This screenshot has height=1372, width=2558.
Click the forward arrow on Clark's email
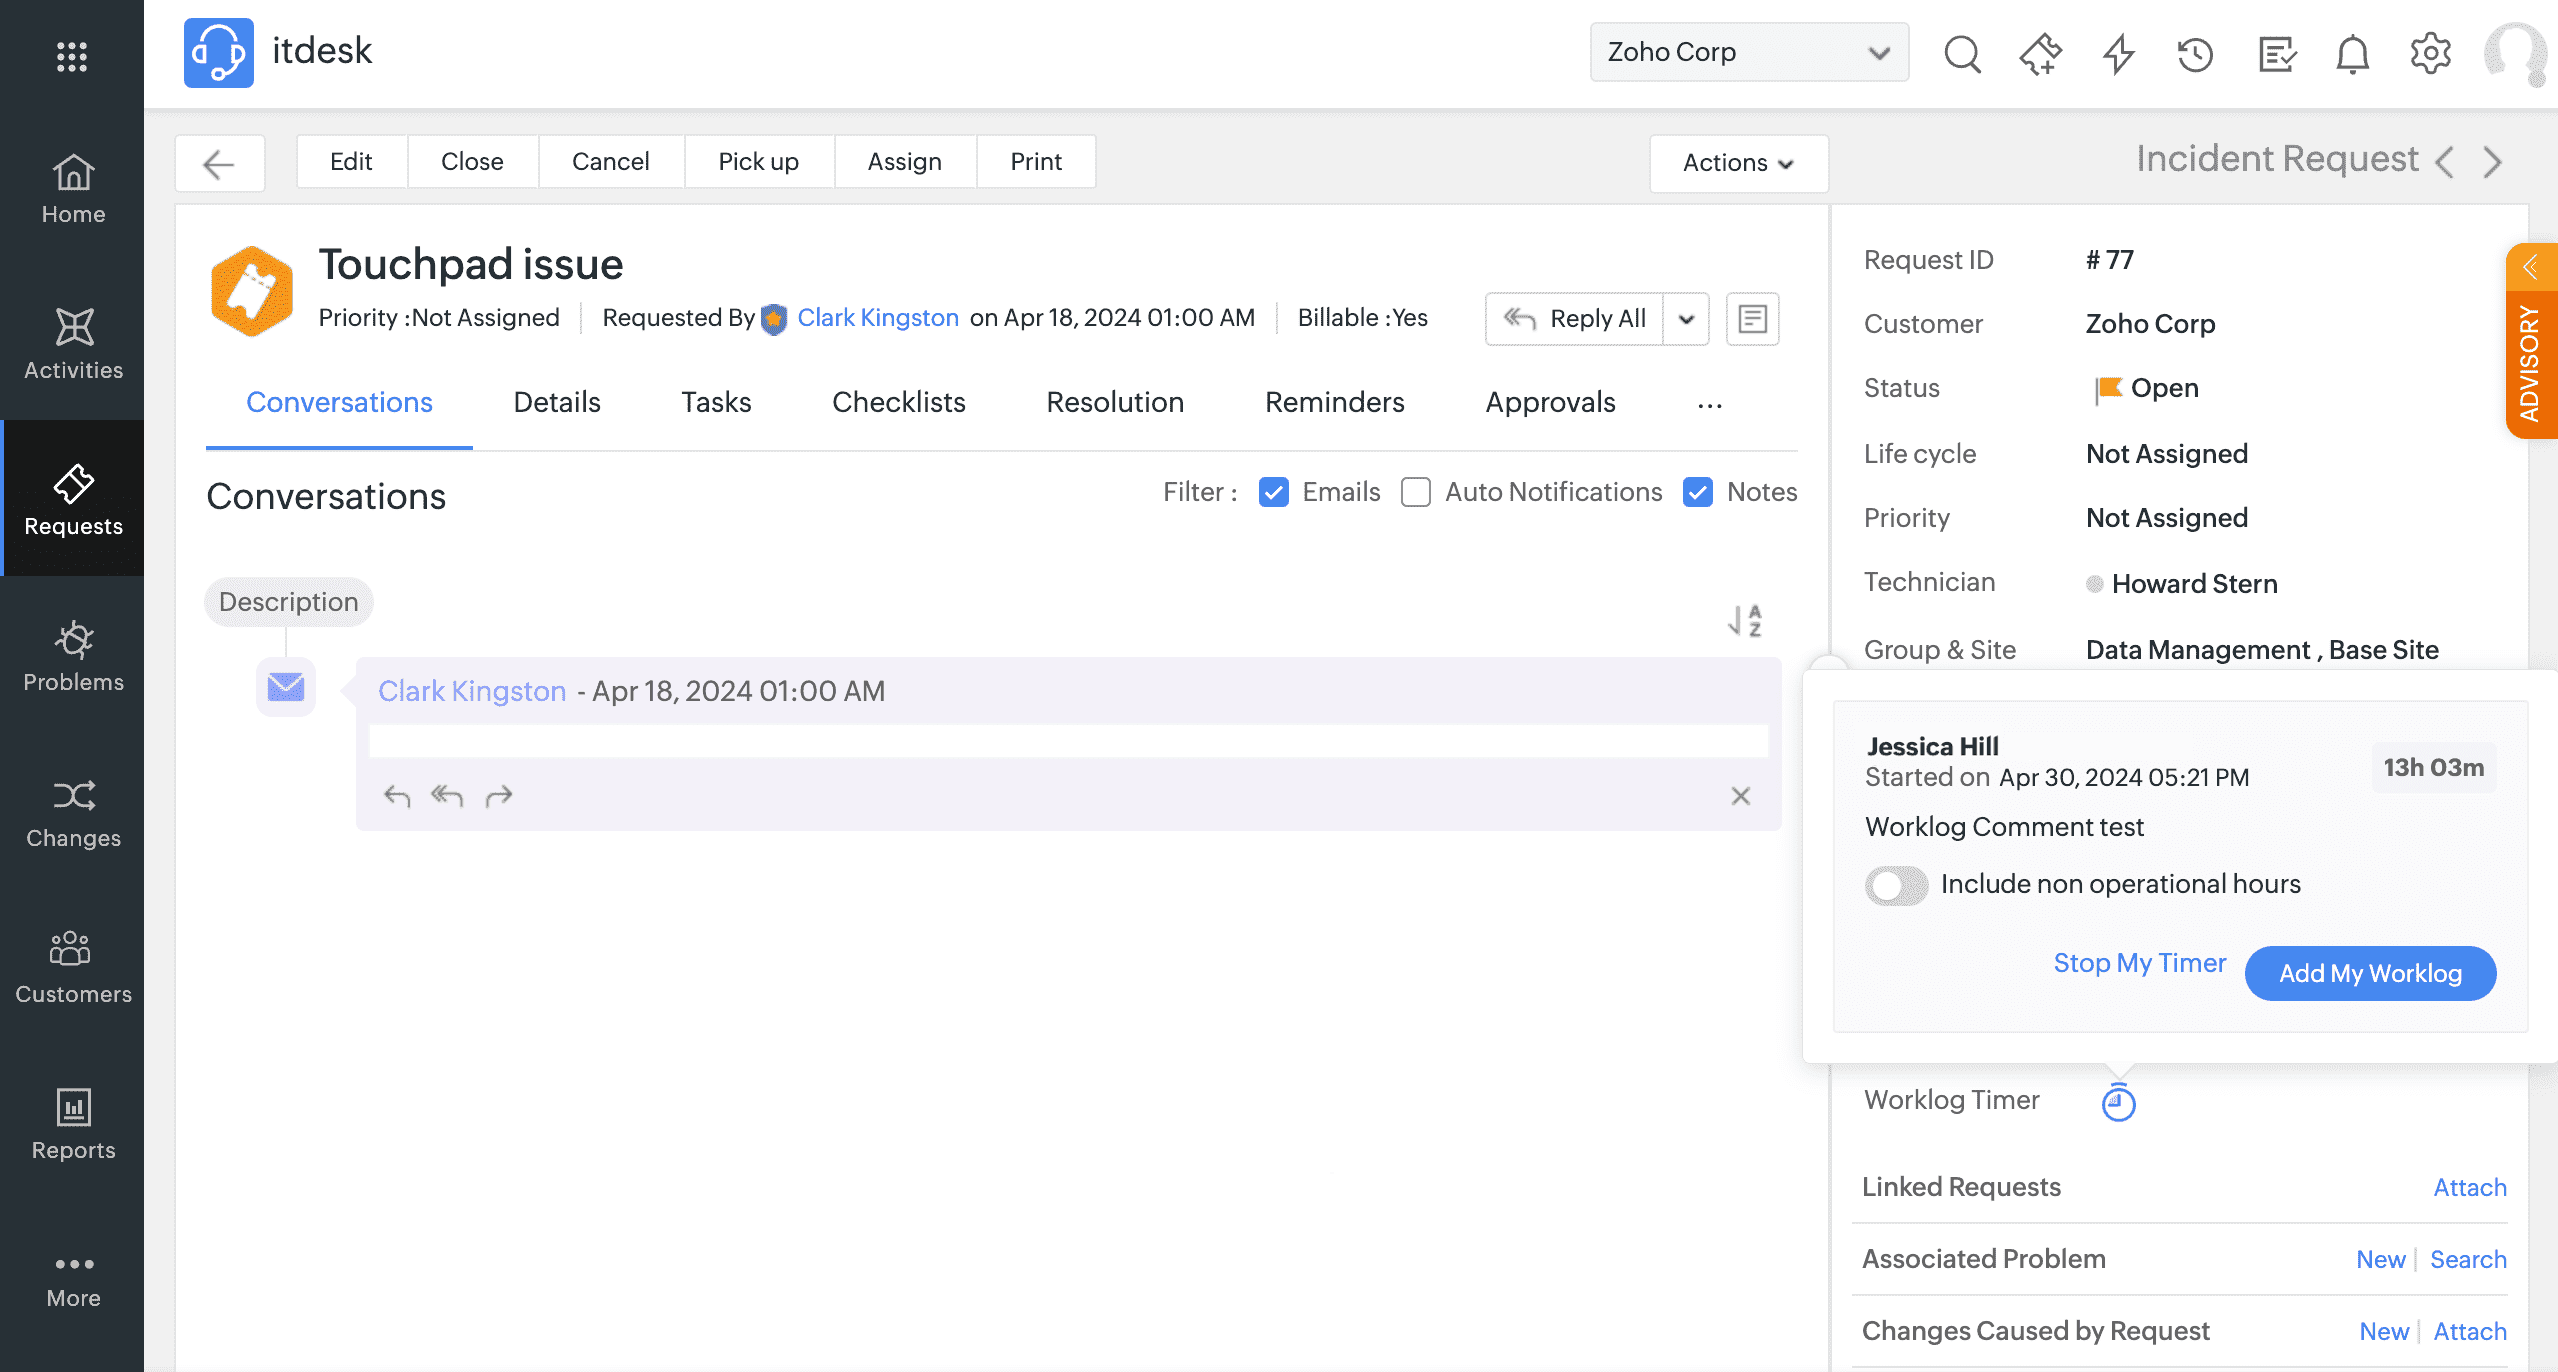498,796
